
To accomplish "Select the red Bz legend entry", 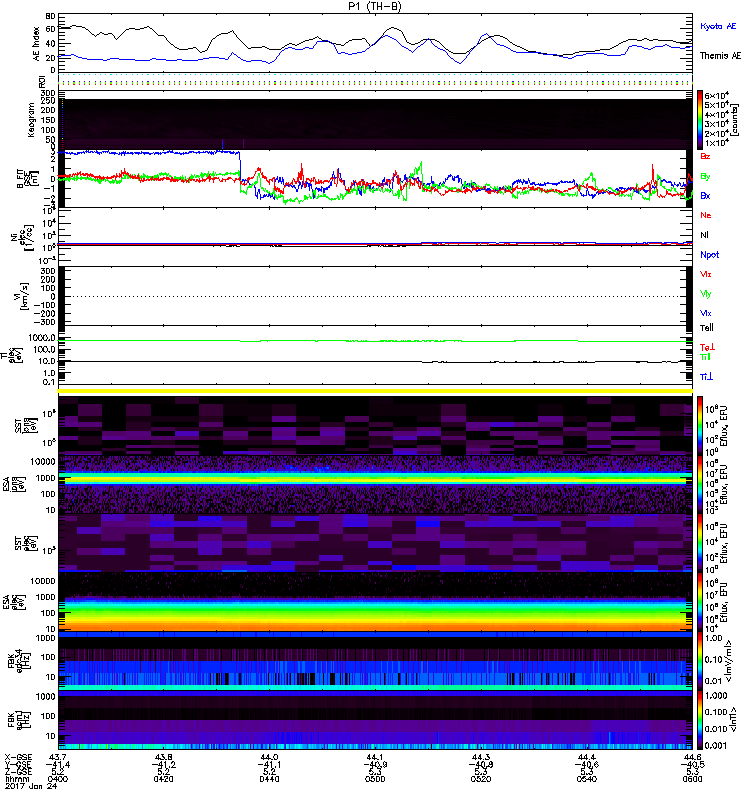I will 706,156.
